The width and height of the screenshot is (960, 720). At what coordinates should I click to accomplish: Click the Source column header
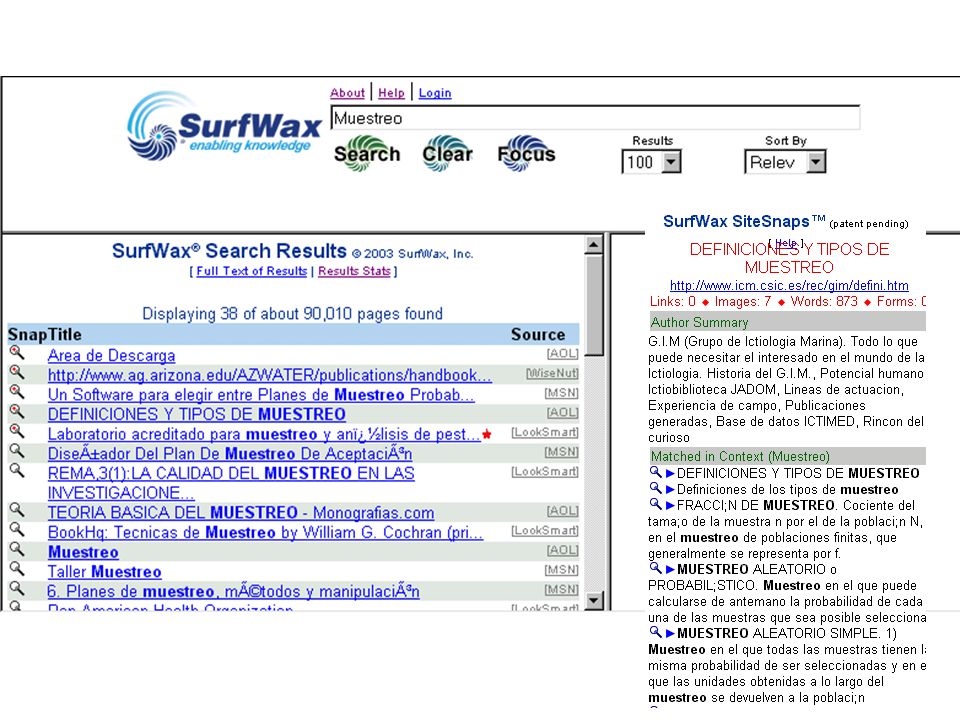(538, 334)
